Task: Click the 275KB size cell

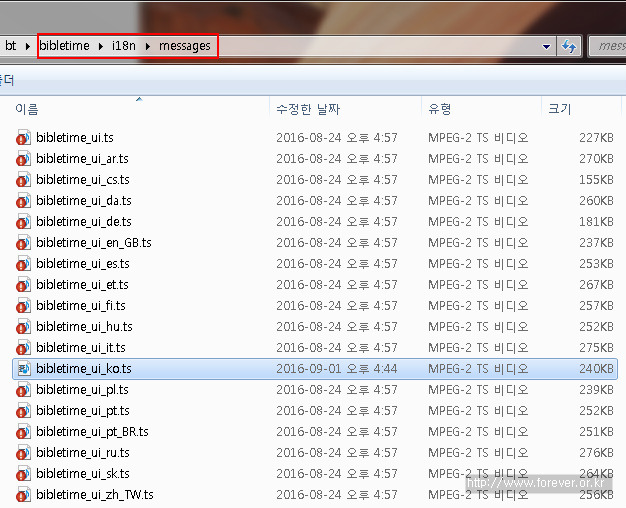Action: pyautogui.click(x=596, y=348)
